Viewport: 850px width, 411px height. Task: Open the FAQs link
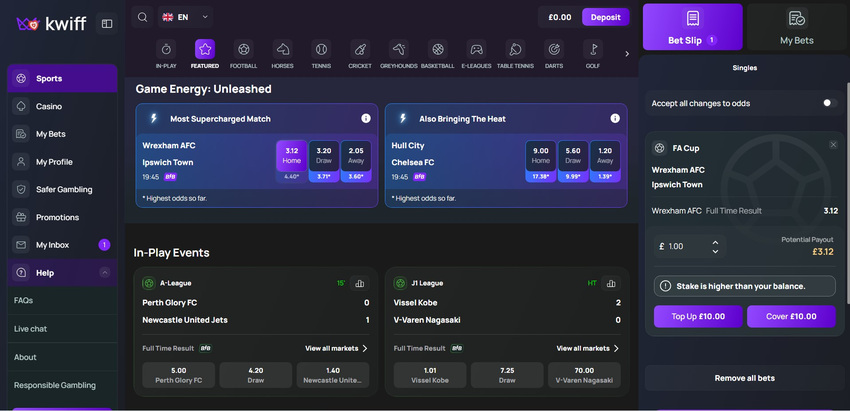[23, 300]
